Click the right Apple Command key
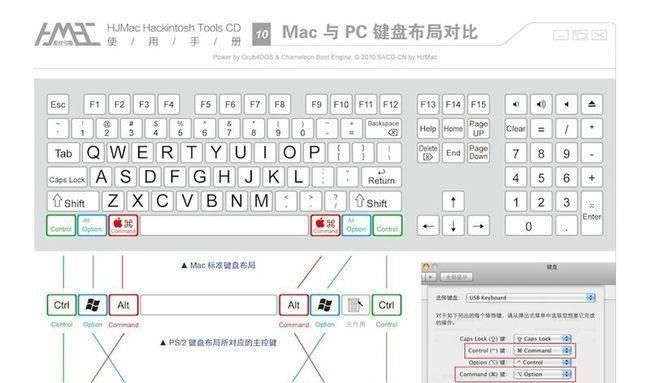This screenshot has width=650, height=383. point(325,225)
